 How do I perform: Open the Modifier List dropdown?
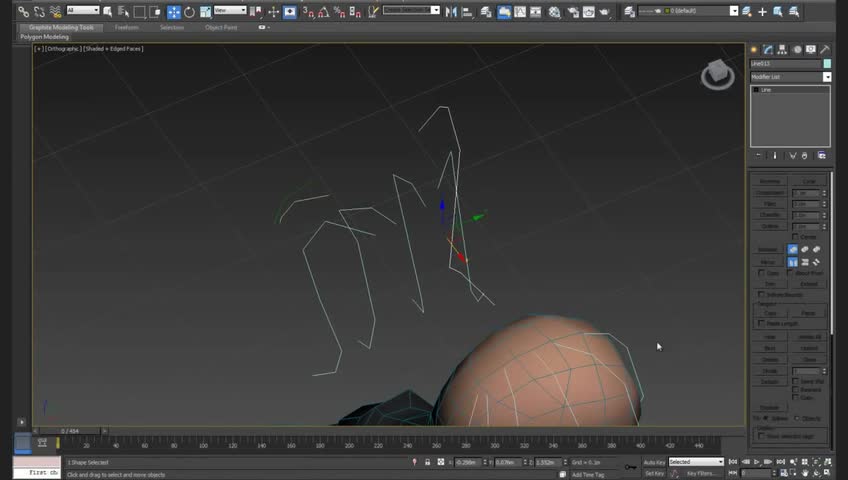[790, 77]
